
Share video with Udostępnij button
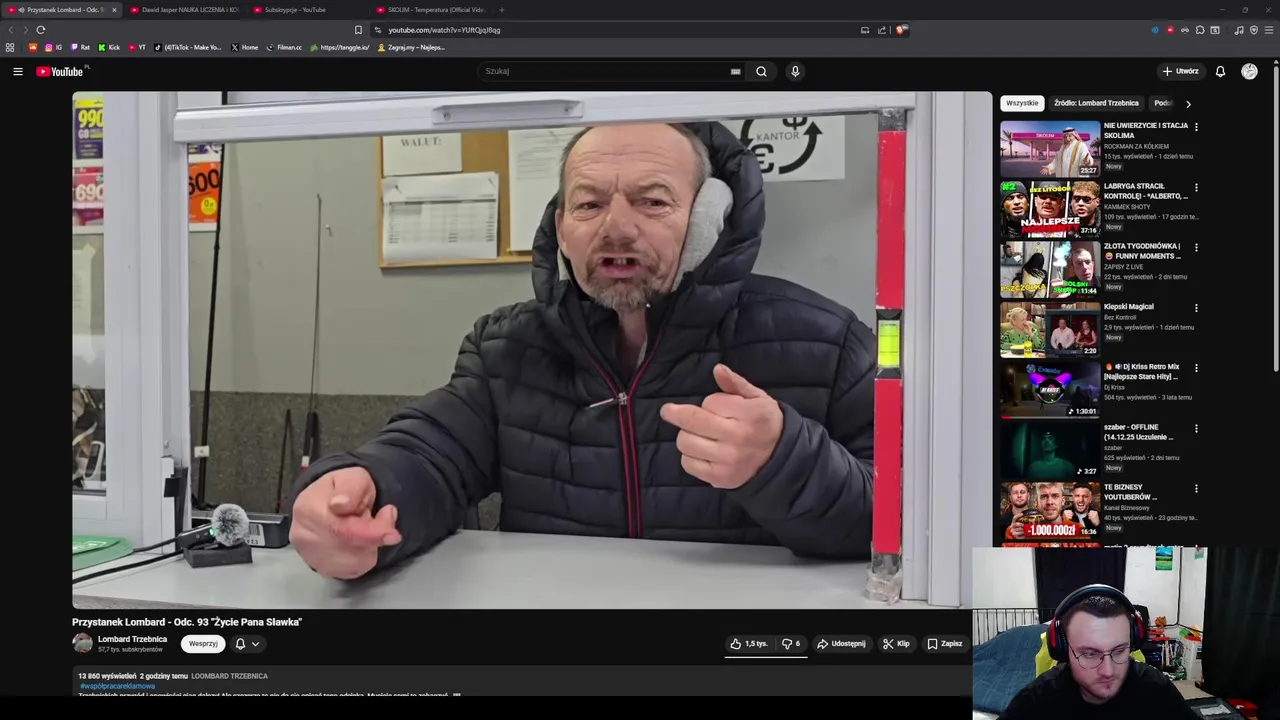click(841, 644)
